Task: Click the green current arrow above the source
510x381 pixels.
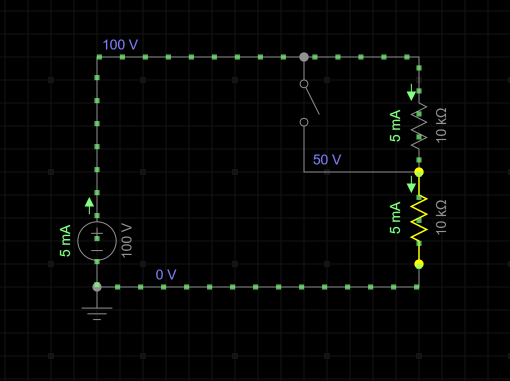Action: [x=89, y=206]
